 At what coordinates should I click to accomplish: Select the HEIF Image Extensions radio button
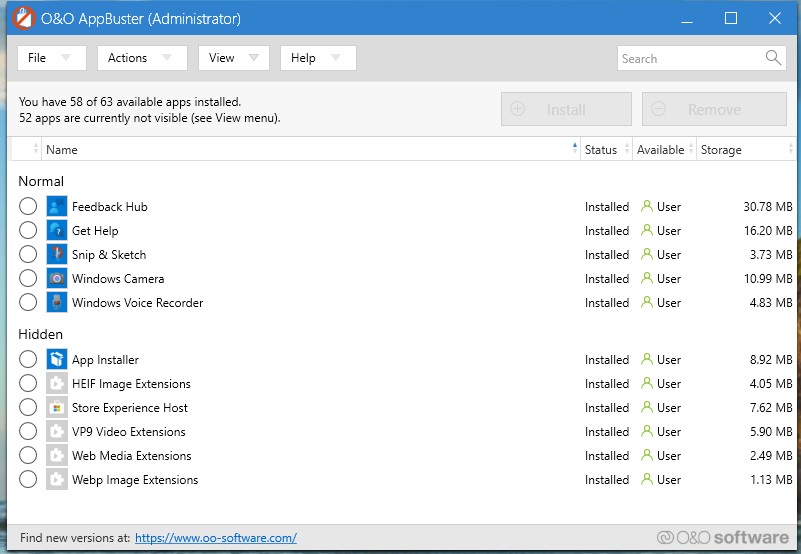point(28,384)
